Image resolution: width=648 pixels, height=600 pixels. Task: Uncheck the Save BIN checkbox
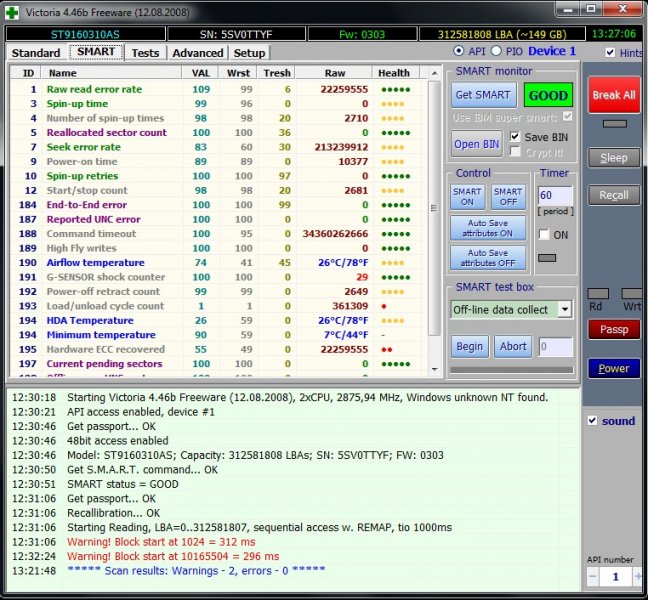(515, 137)
